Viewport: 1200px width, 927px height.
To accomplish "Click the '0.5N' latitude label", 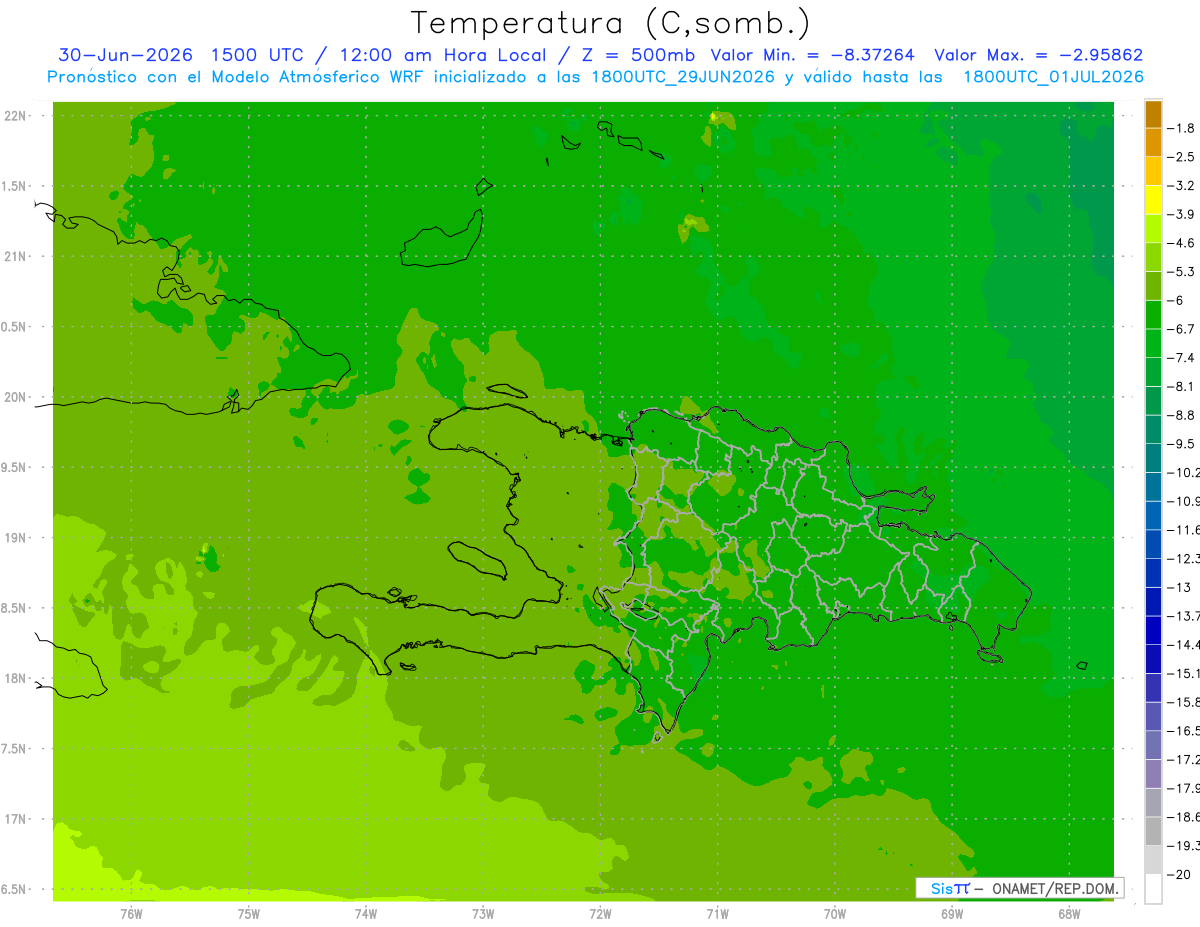I will 15,327.
